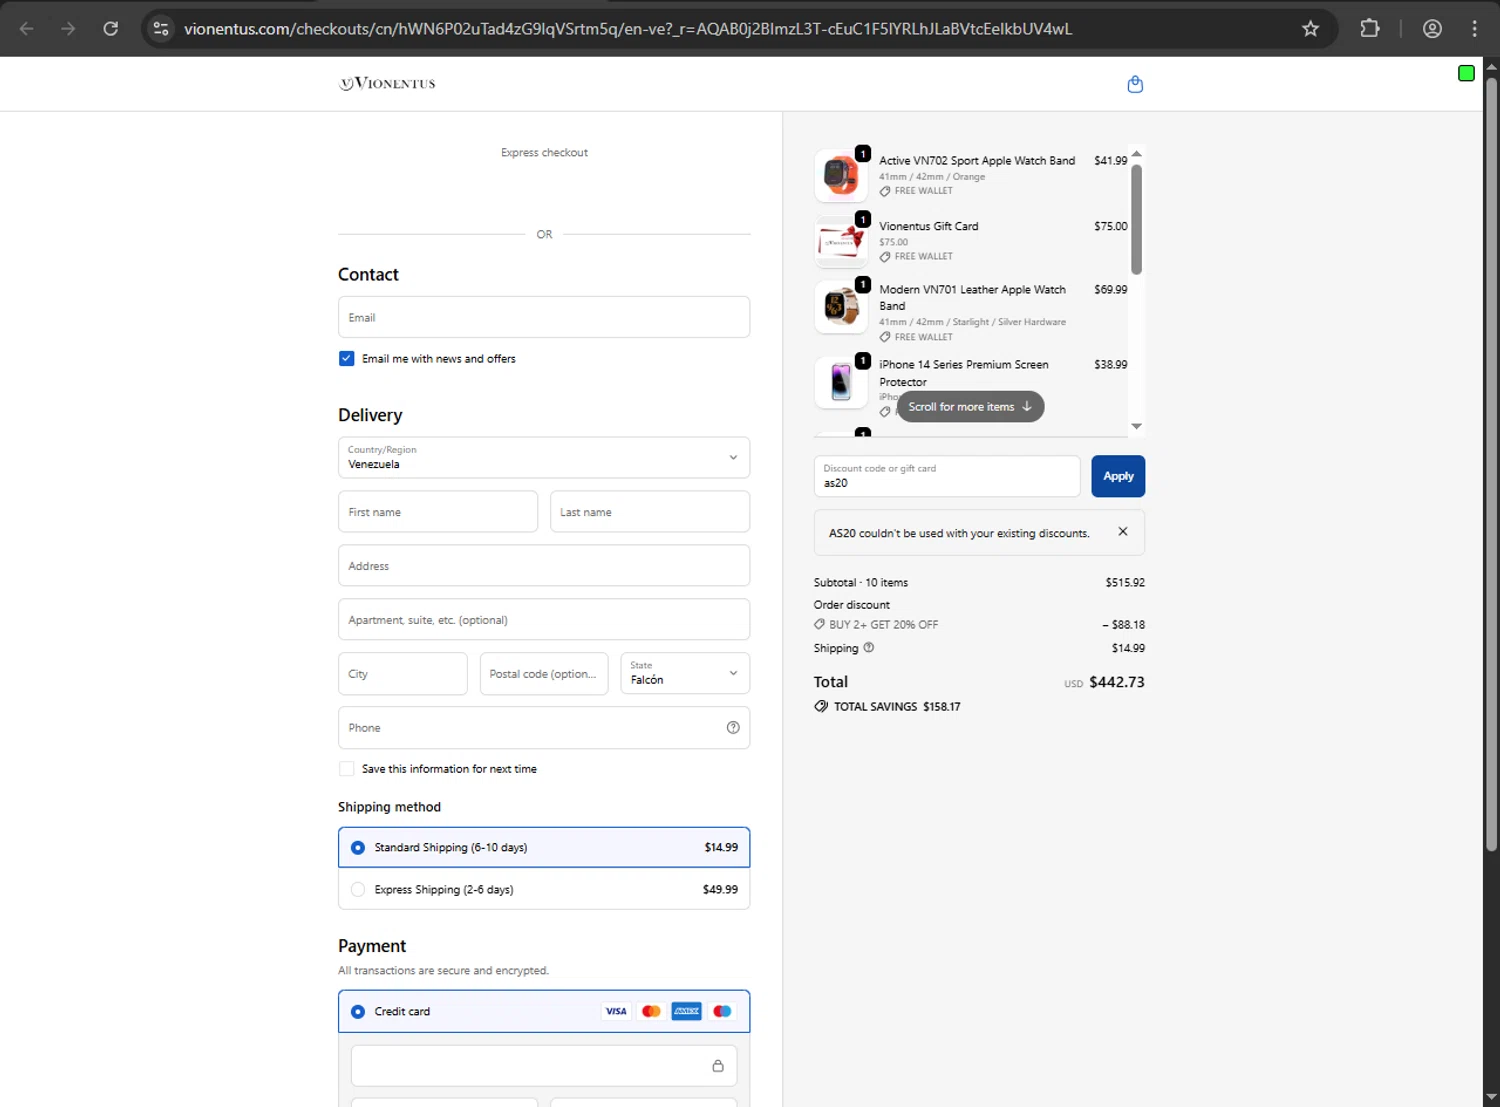Open the Country/Region dropdown
This screenshot has width=1500, height=1107.
point(544,457)
